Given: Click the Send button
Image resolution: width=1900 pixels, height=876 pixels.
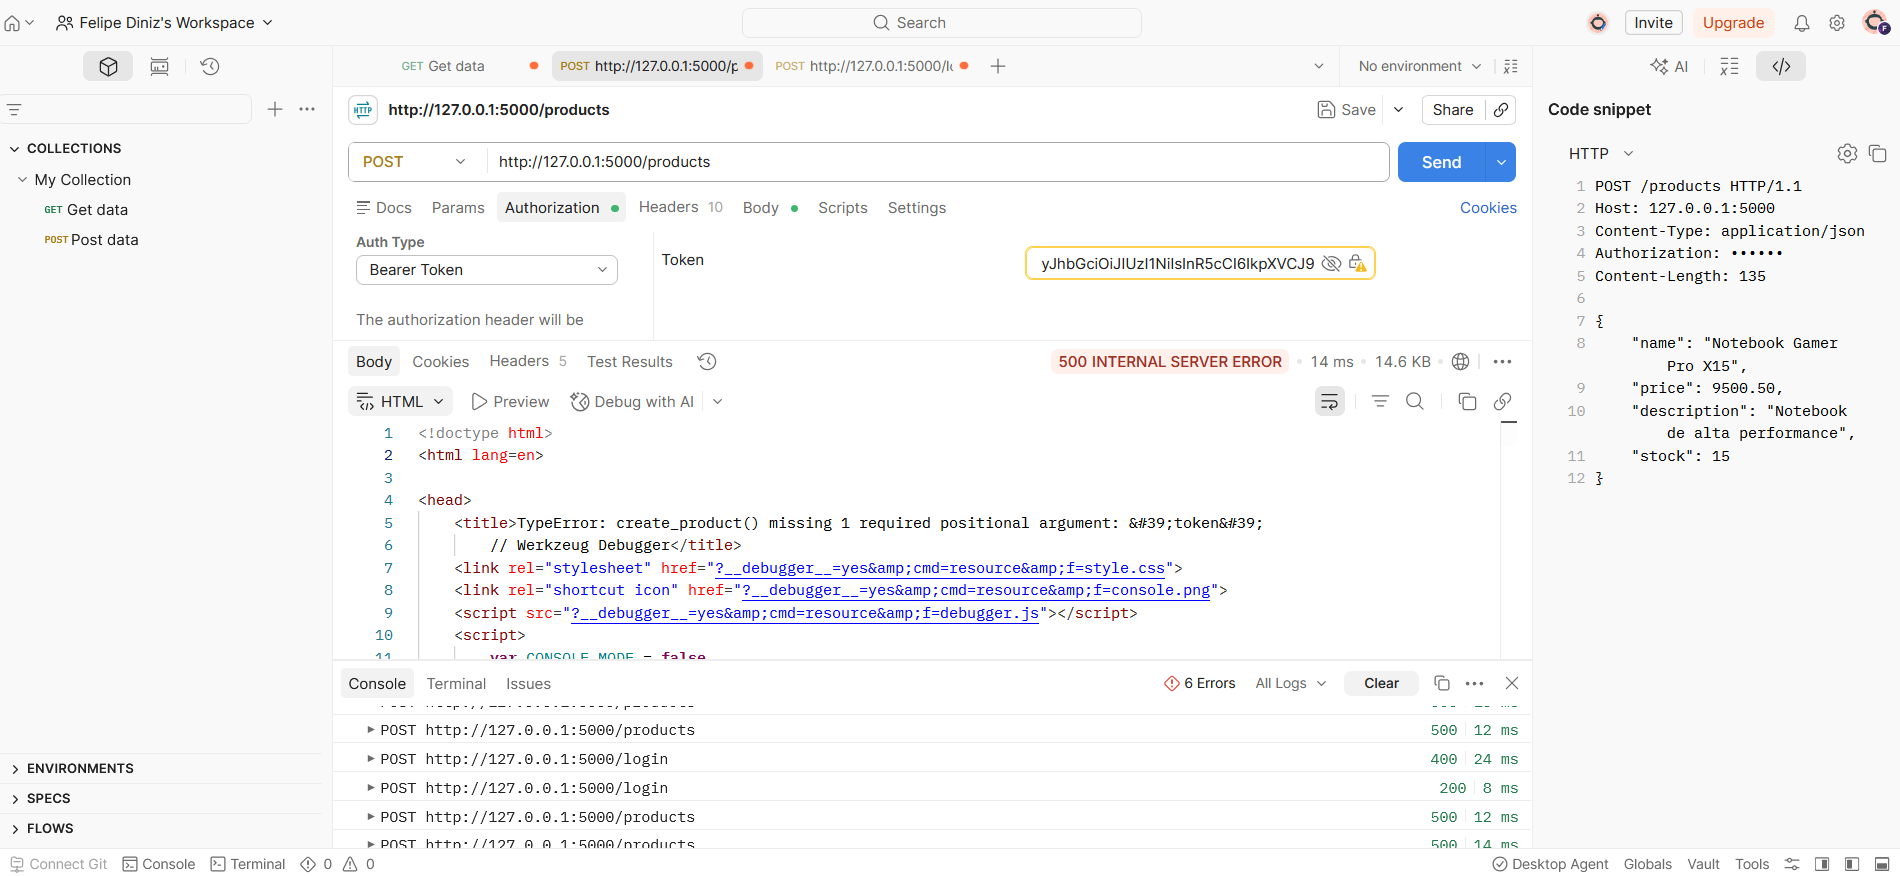Looking at the screenshot, I should pyautogui.click(x=1441, y=162).
